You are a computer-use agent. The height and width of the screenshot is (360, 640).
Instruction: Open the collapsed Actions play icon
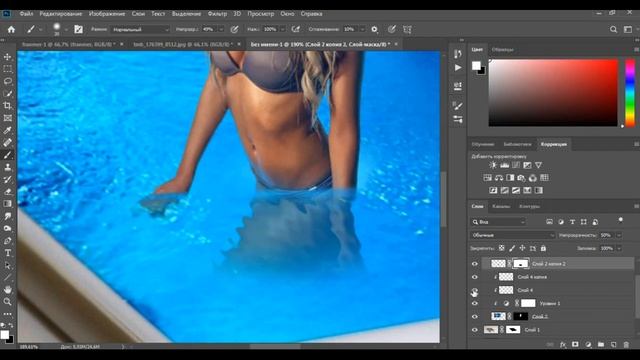coord(458,68)
